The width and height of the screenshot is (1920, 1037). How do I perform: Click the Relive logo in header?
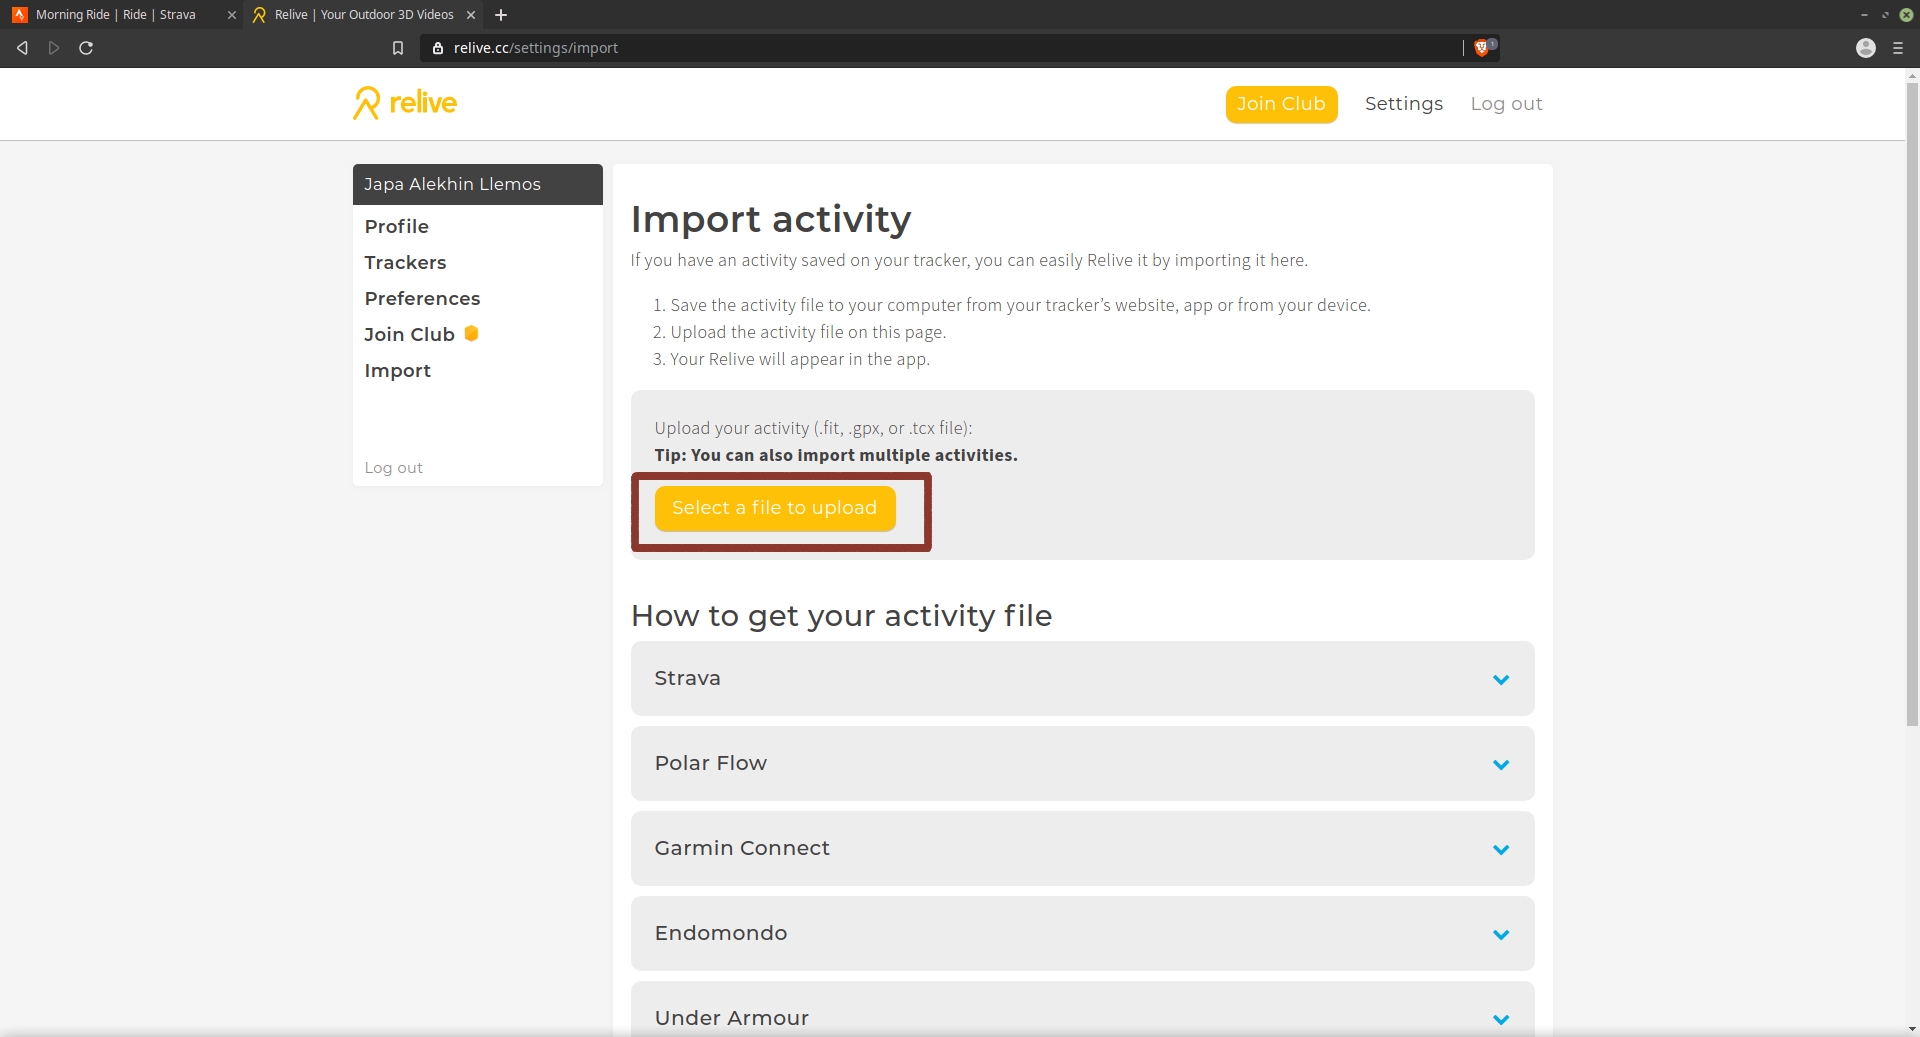click(405, 103)
